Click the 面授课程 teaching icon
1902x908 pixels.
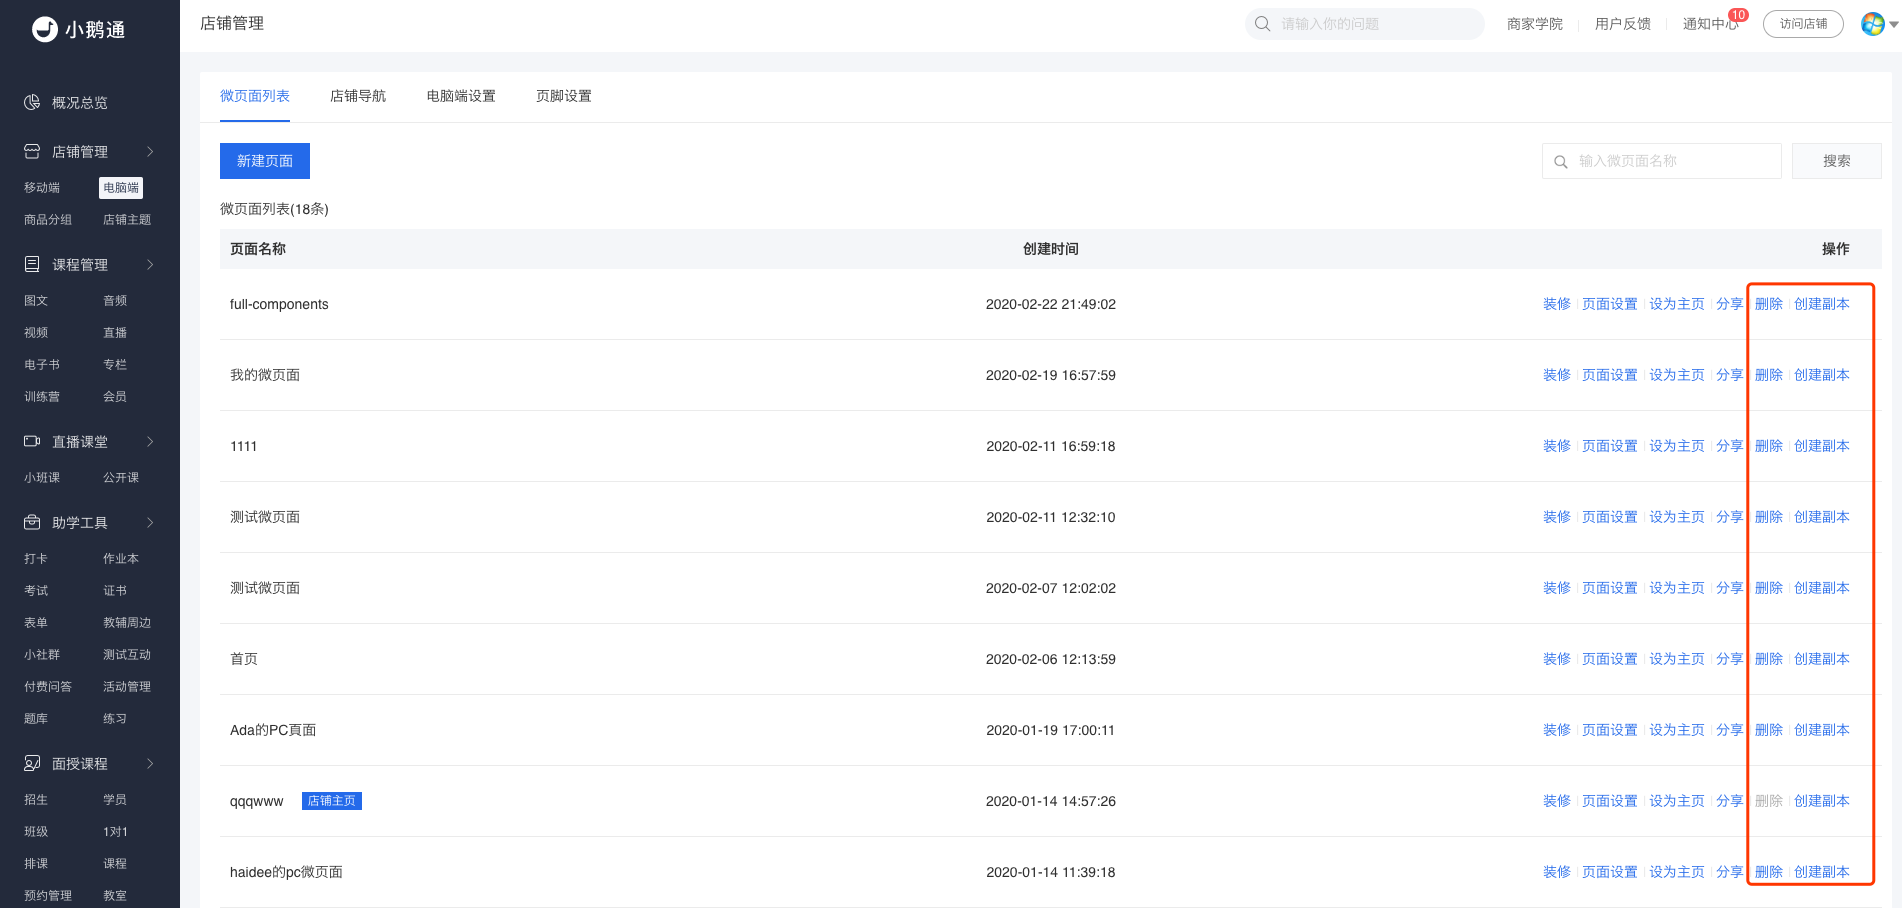click(32, 763)
